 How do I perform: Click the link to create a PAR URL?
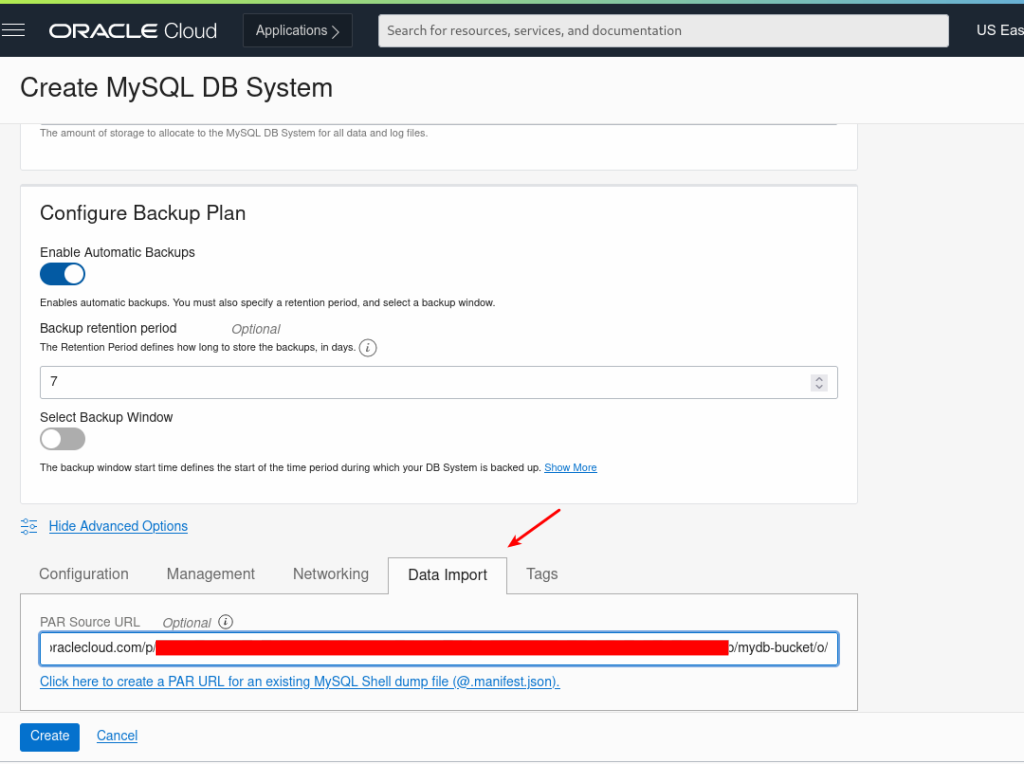coord(298,681)
